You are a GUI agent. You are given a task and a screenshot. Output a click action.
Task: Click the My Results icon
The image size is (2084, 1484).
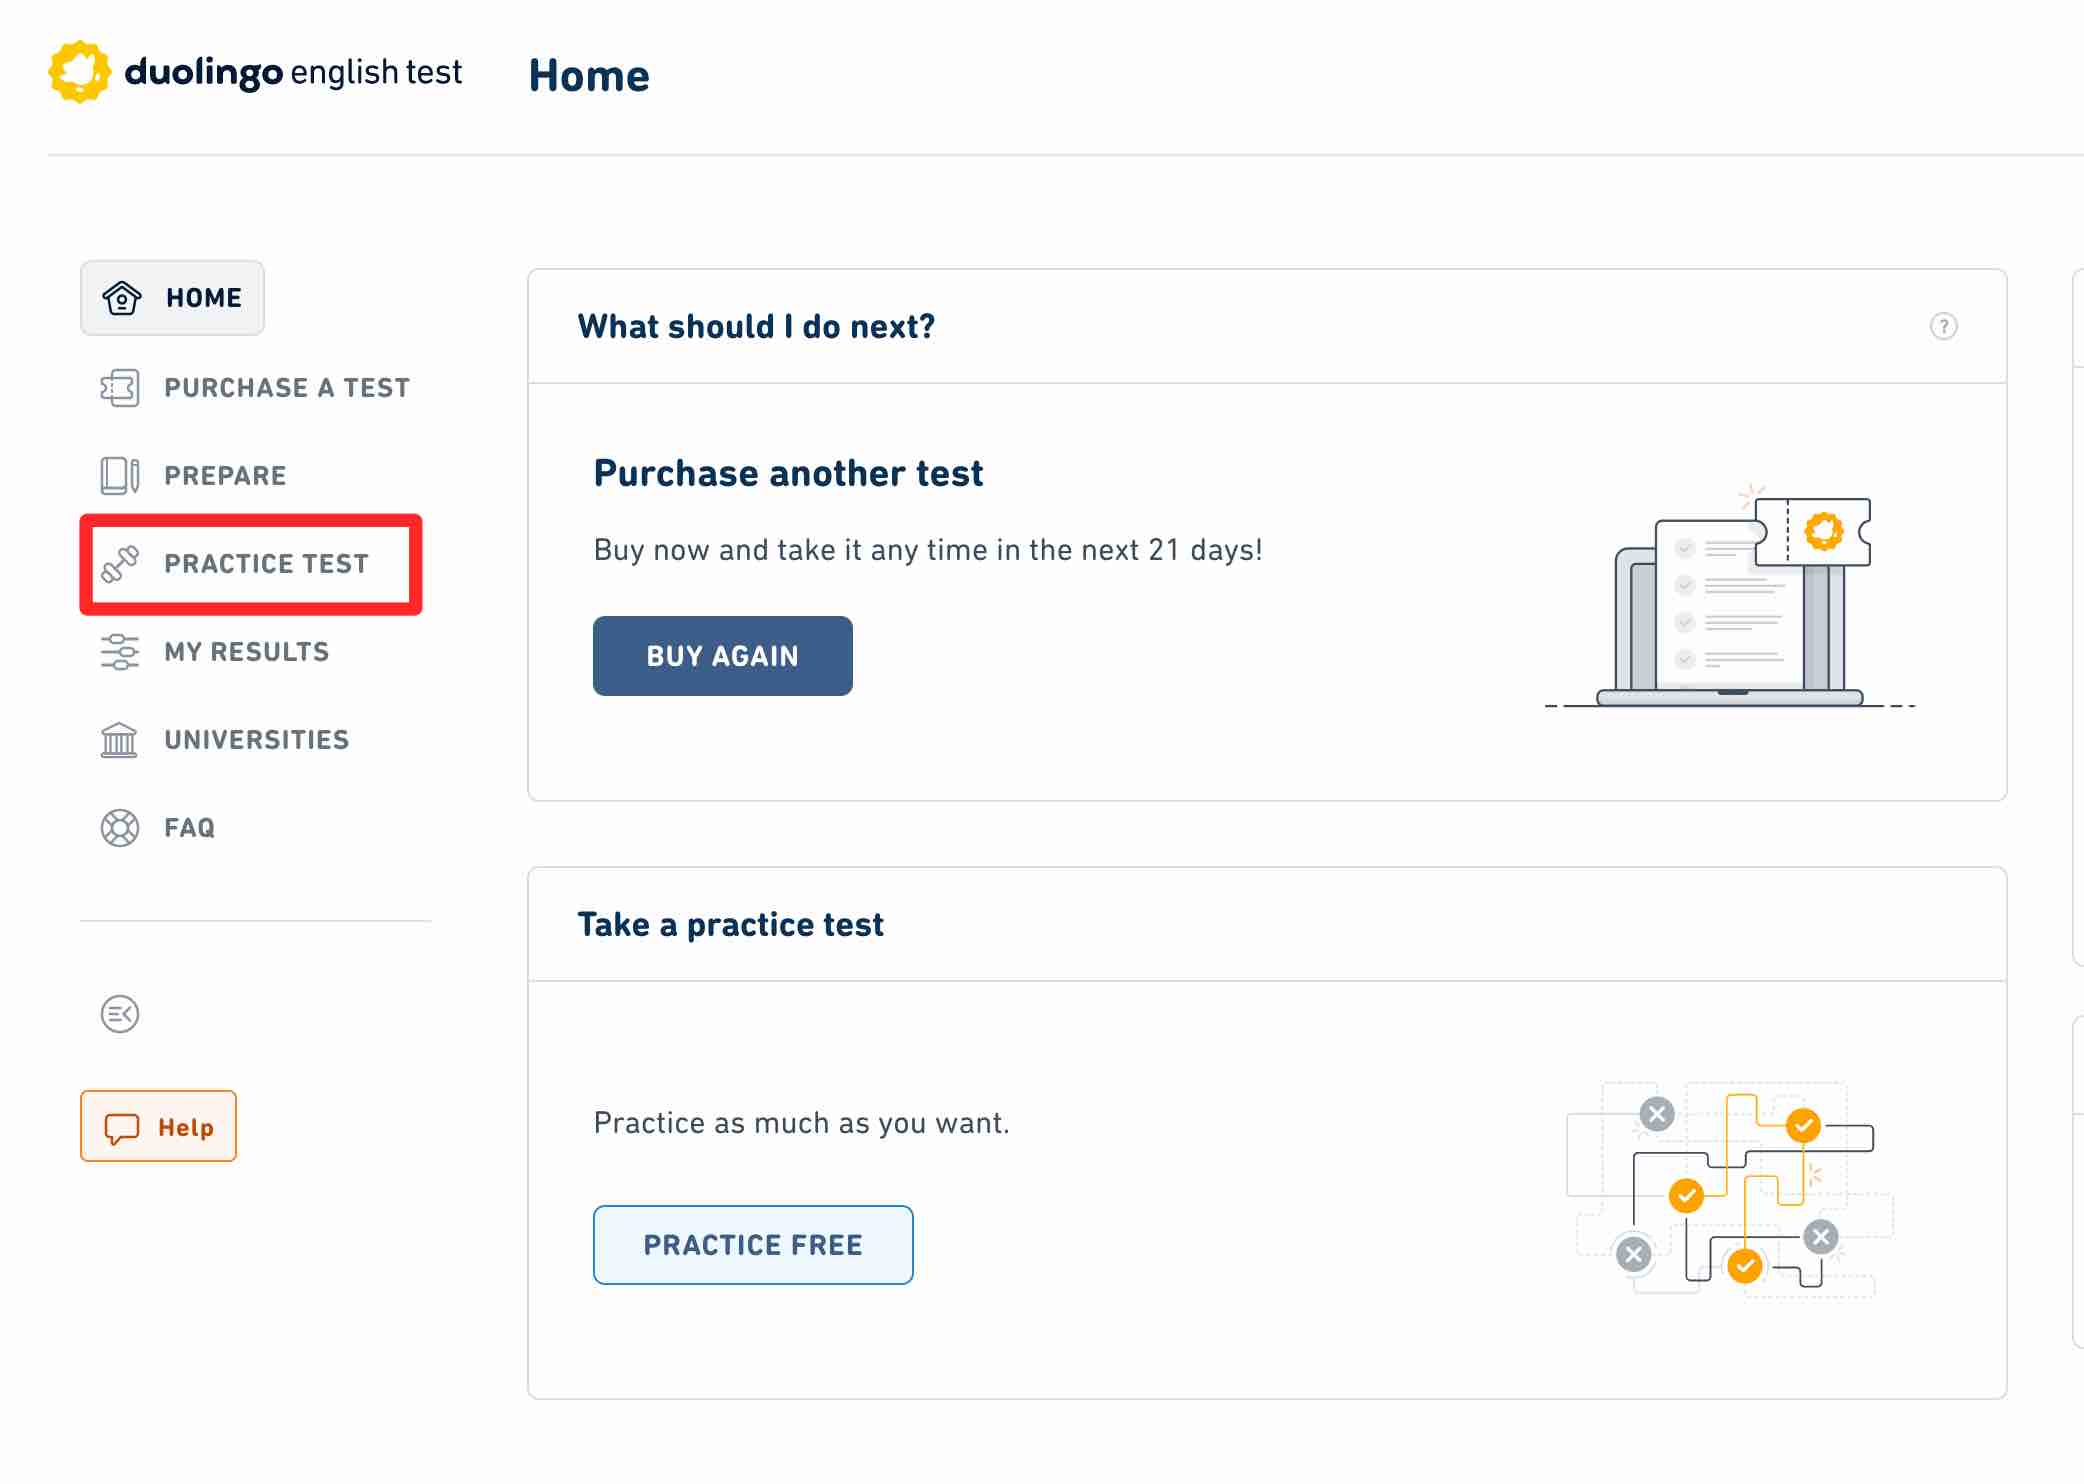120,650
